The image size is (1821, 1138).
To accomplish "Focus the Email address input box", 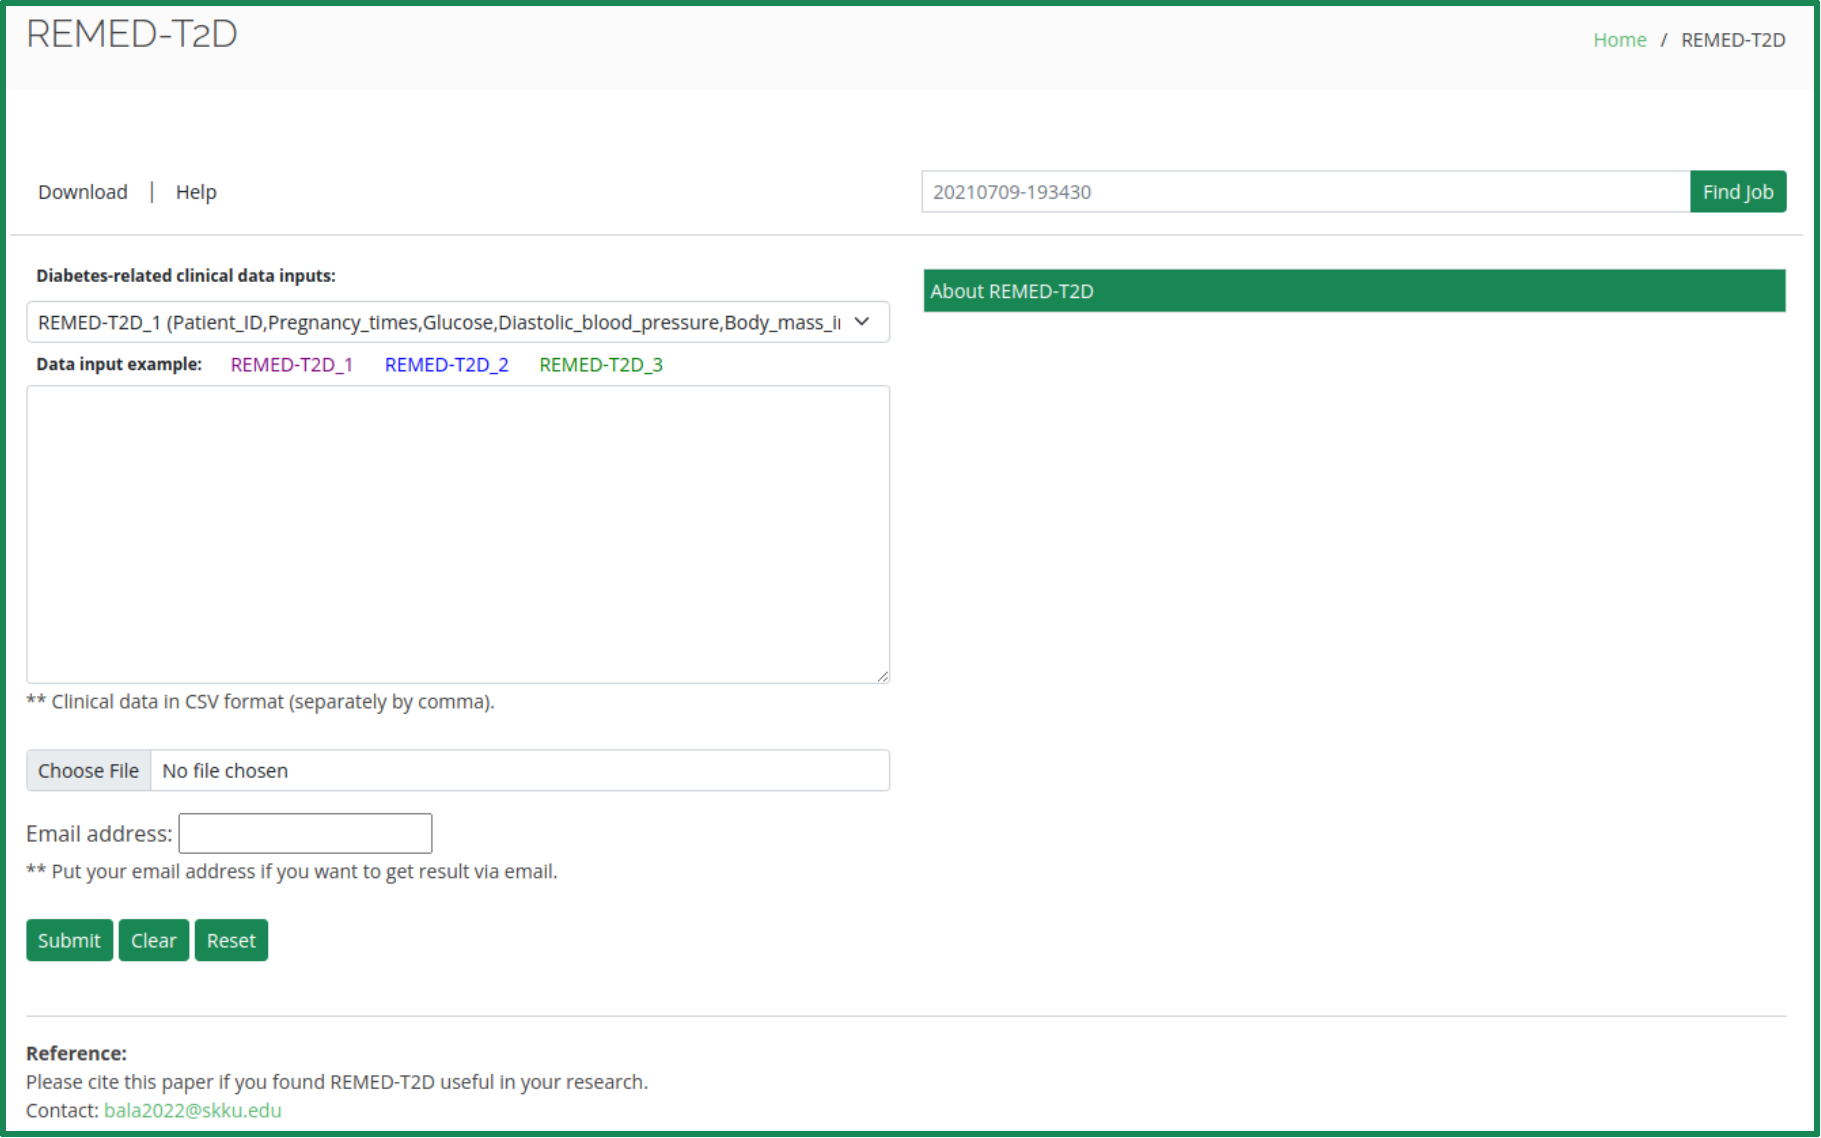I will 305,833.
